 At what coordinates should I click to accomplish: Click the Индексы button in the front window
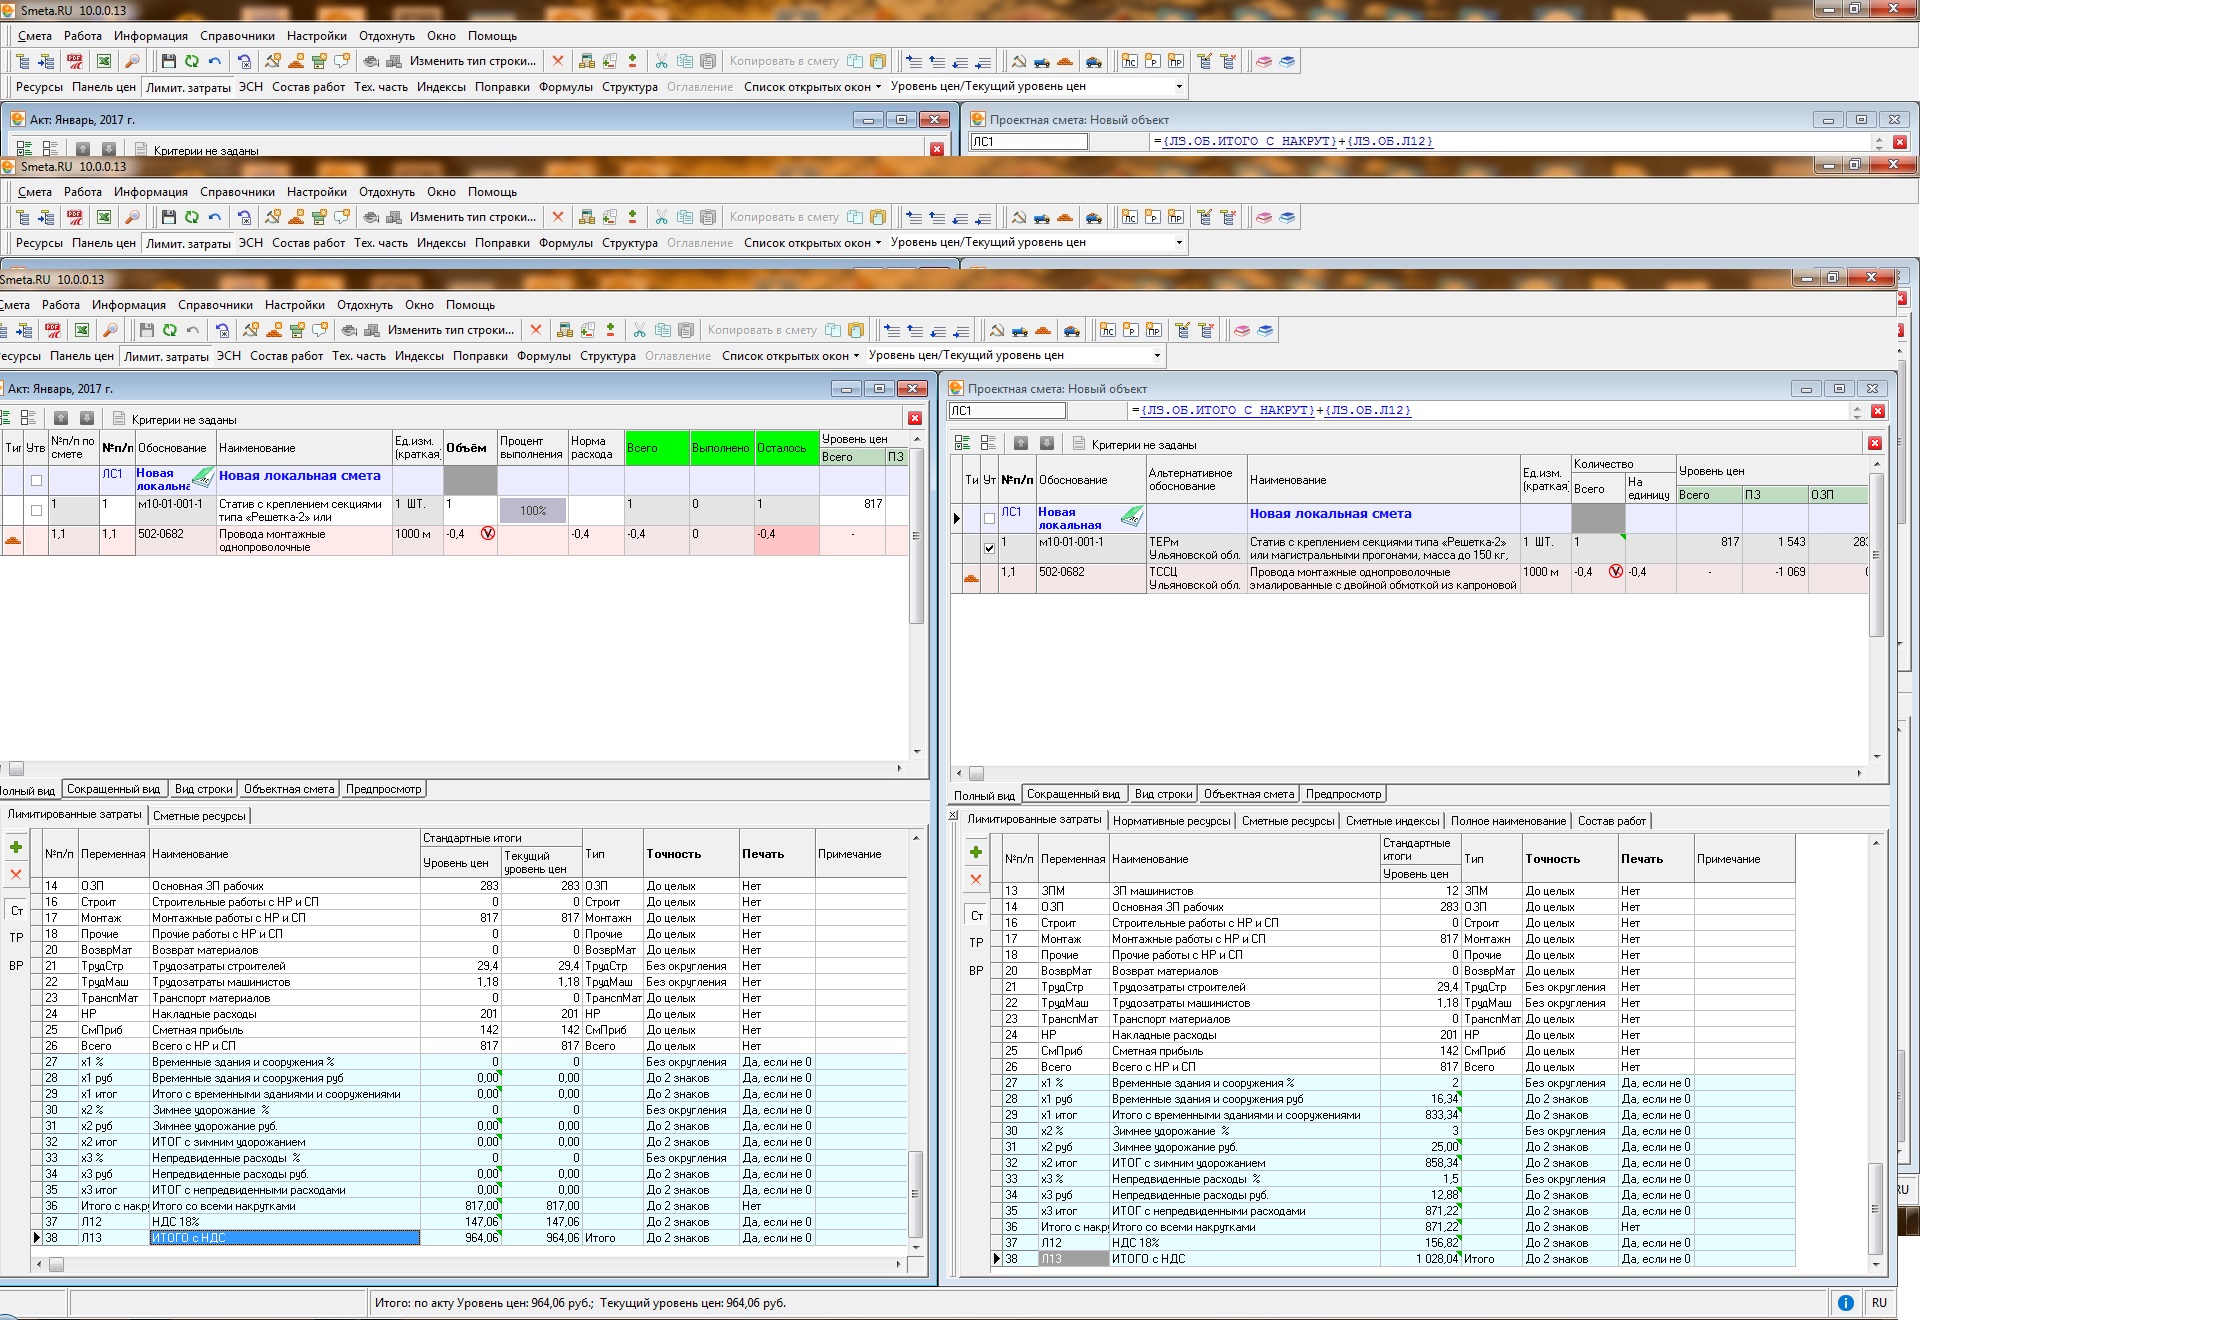419,356
